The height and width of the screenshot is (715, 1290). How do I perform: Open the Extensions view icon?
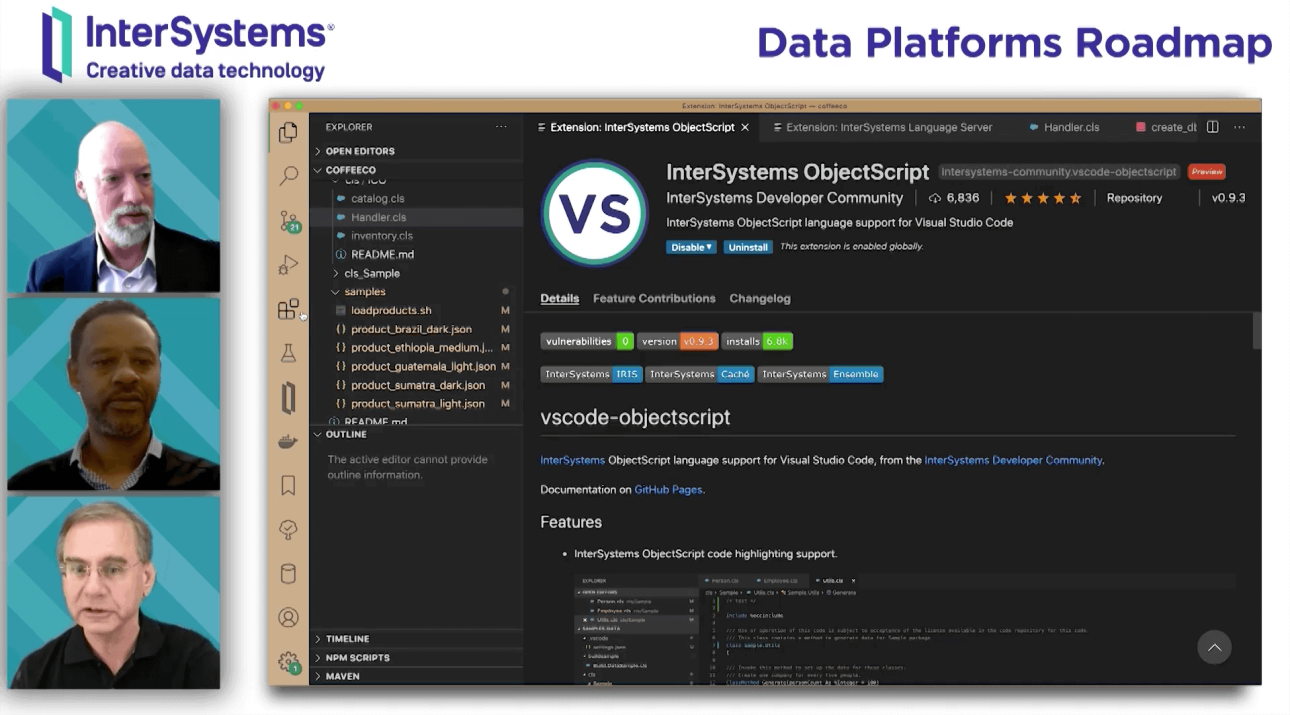coord(288,310)
